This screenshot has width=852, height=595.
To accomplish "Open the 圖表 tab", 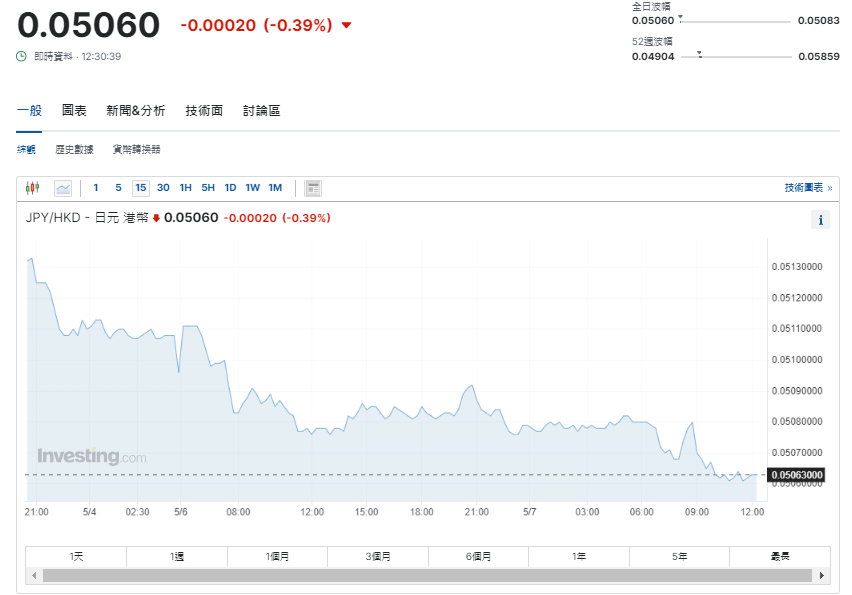I will (x=74, y=111).
